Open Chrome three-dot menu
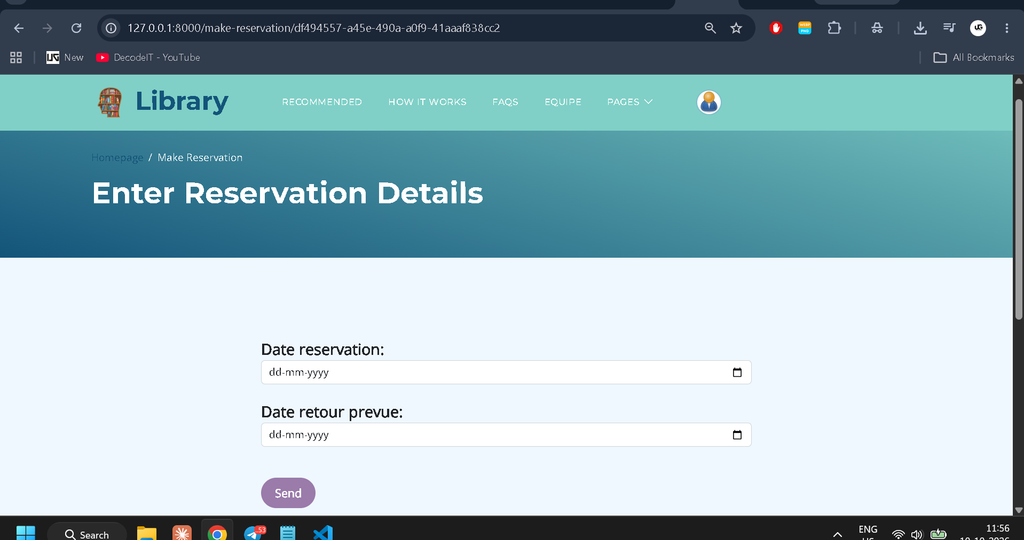This screenshot has width=1024, height=540. tap(1006, 28)
